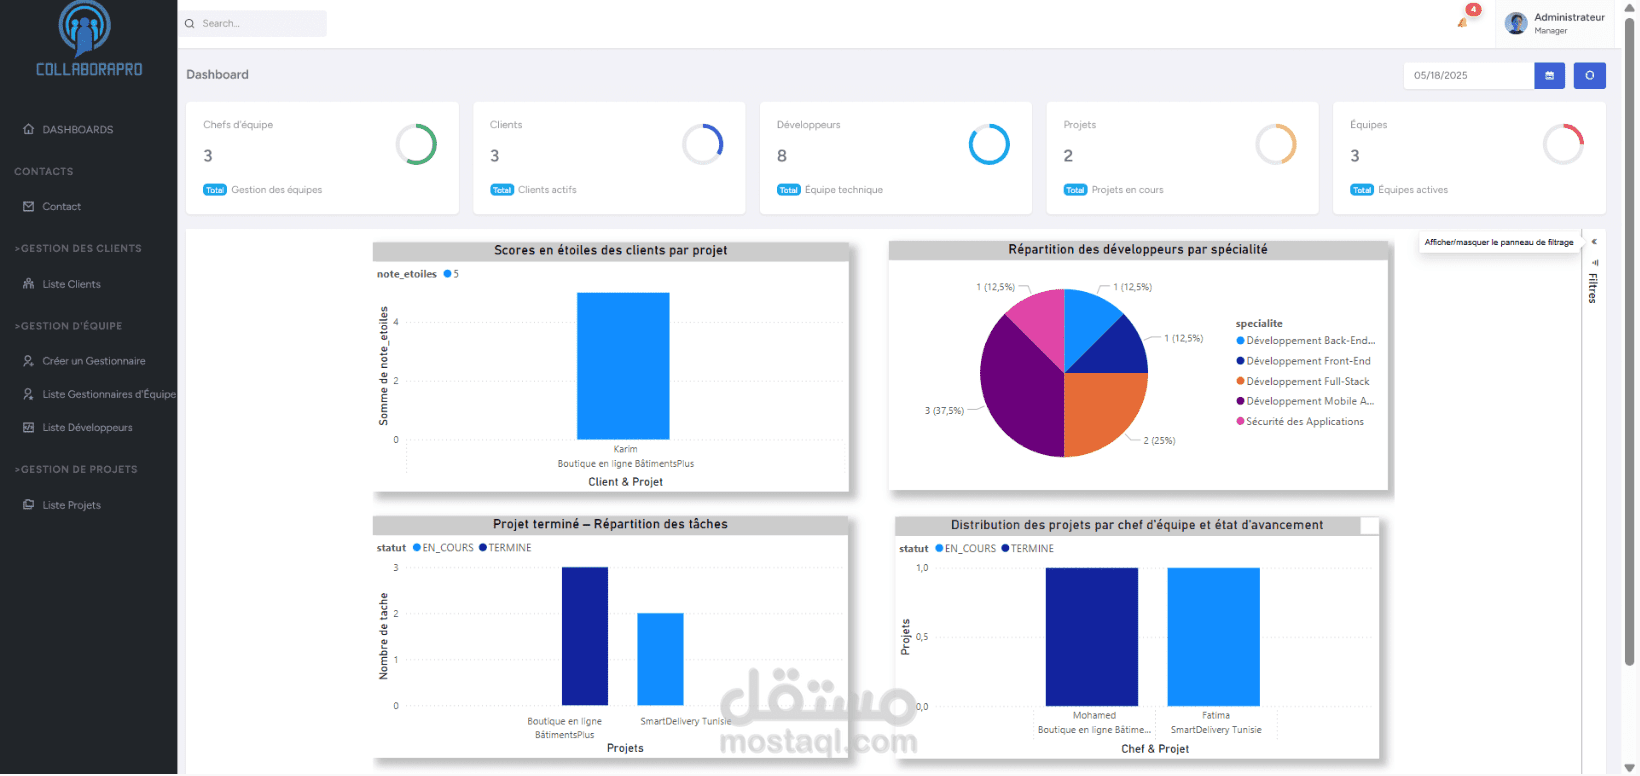Collapse the filter pane with double chevron

click(x=1594, y=242)
